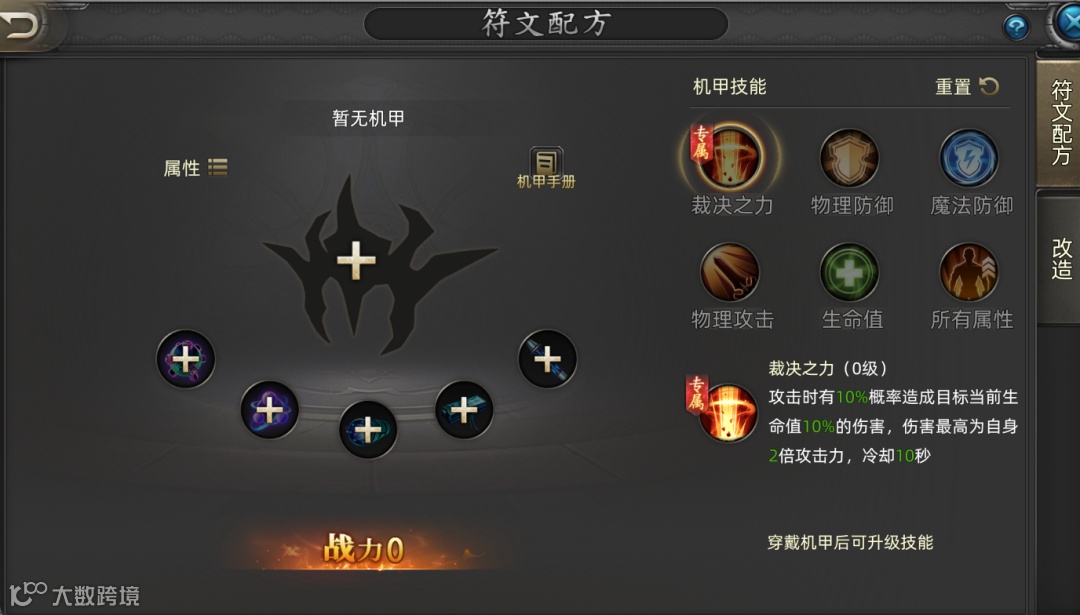Add a mecha via the central plus slot
The width and height of the screenshot is (1080, 615).
[x=356, y=260]
